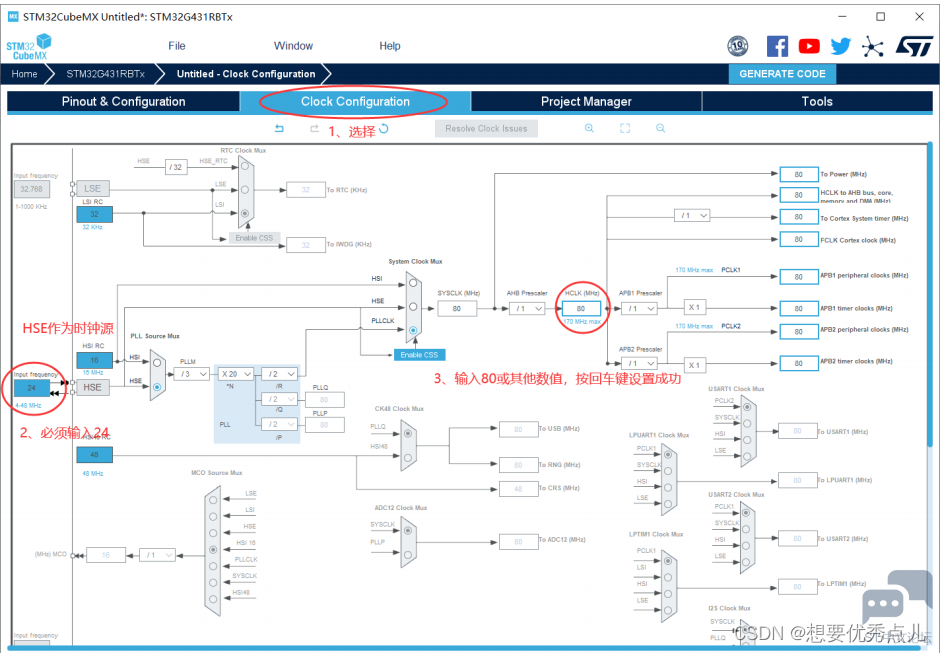The image size is (941, 653).
Task: Click the refresh/reset clock icon
Action: (x=384, y=128)
